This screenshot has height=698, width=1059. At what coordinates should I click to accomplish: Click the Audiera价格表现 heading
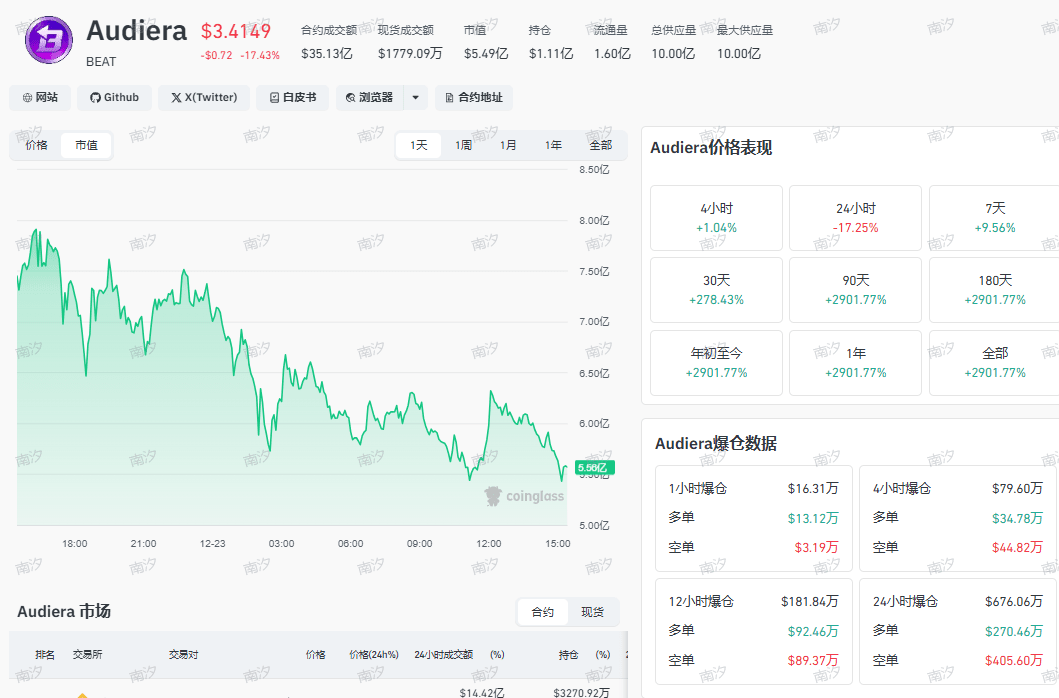711,148
